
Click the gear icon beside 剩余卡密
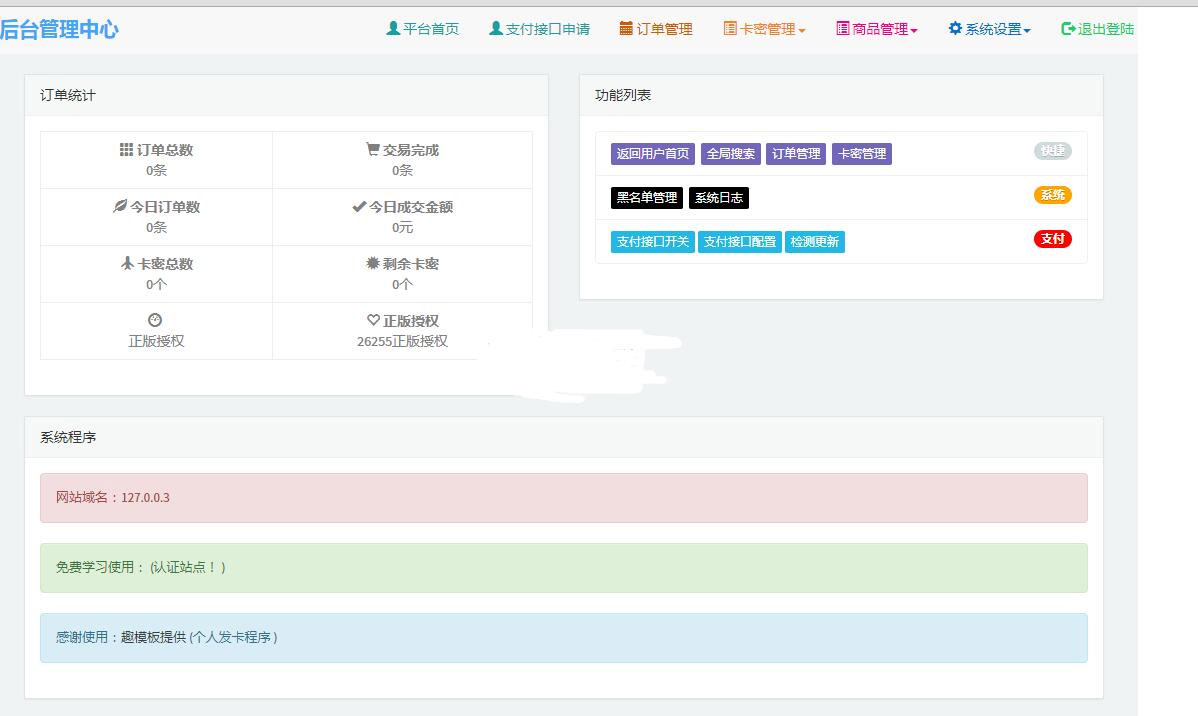point(373,264)
